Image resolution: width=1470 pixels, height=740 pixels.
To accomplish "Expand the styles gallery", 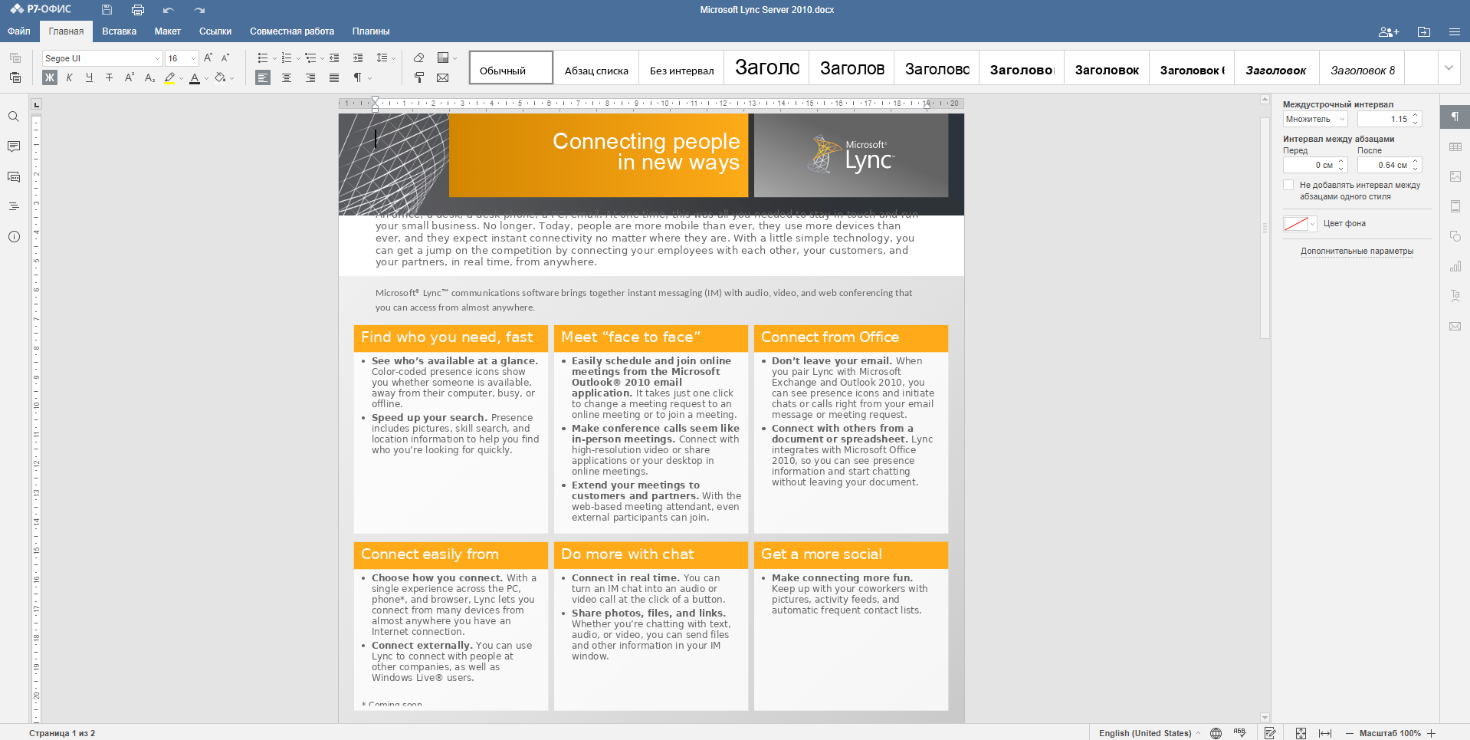I will 1449,68.
